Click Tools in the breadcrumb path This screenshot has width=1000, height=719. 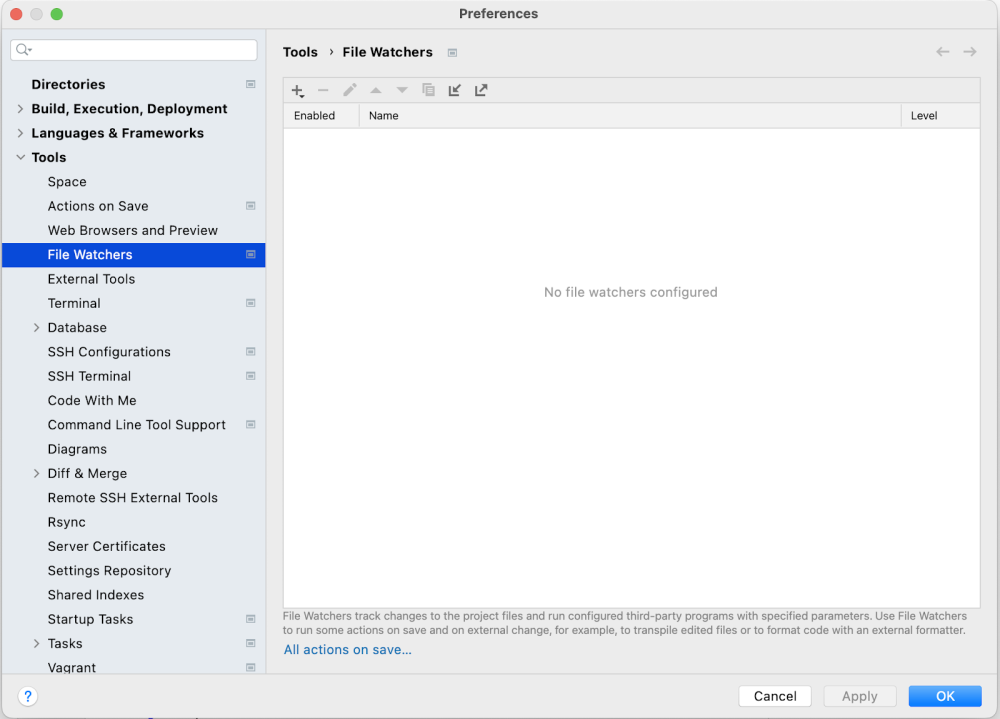(x=300, y=51)
